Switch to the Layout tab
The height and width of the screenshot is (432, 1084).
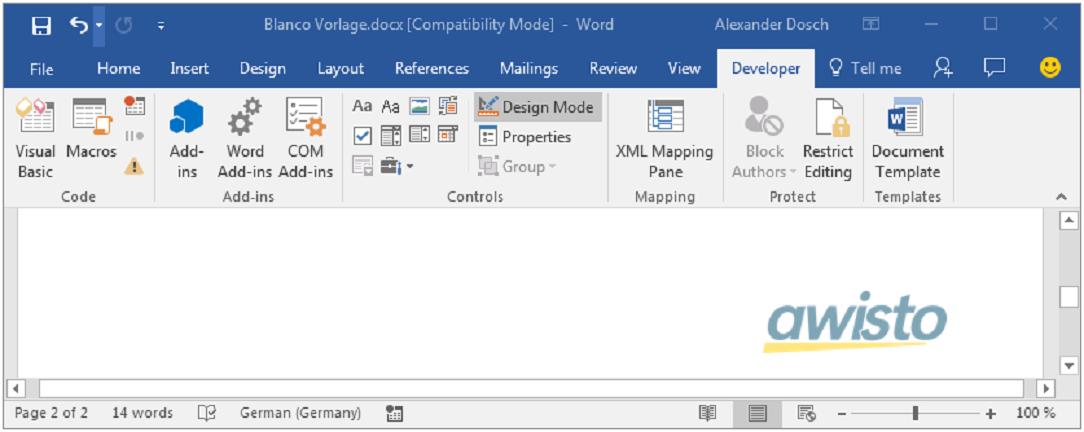pos(340,68)
